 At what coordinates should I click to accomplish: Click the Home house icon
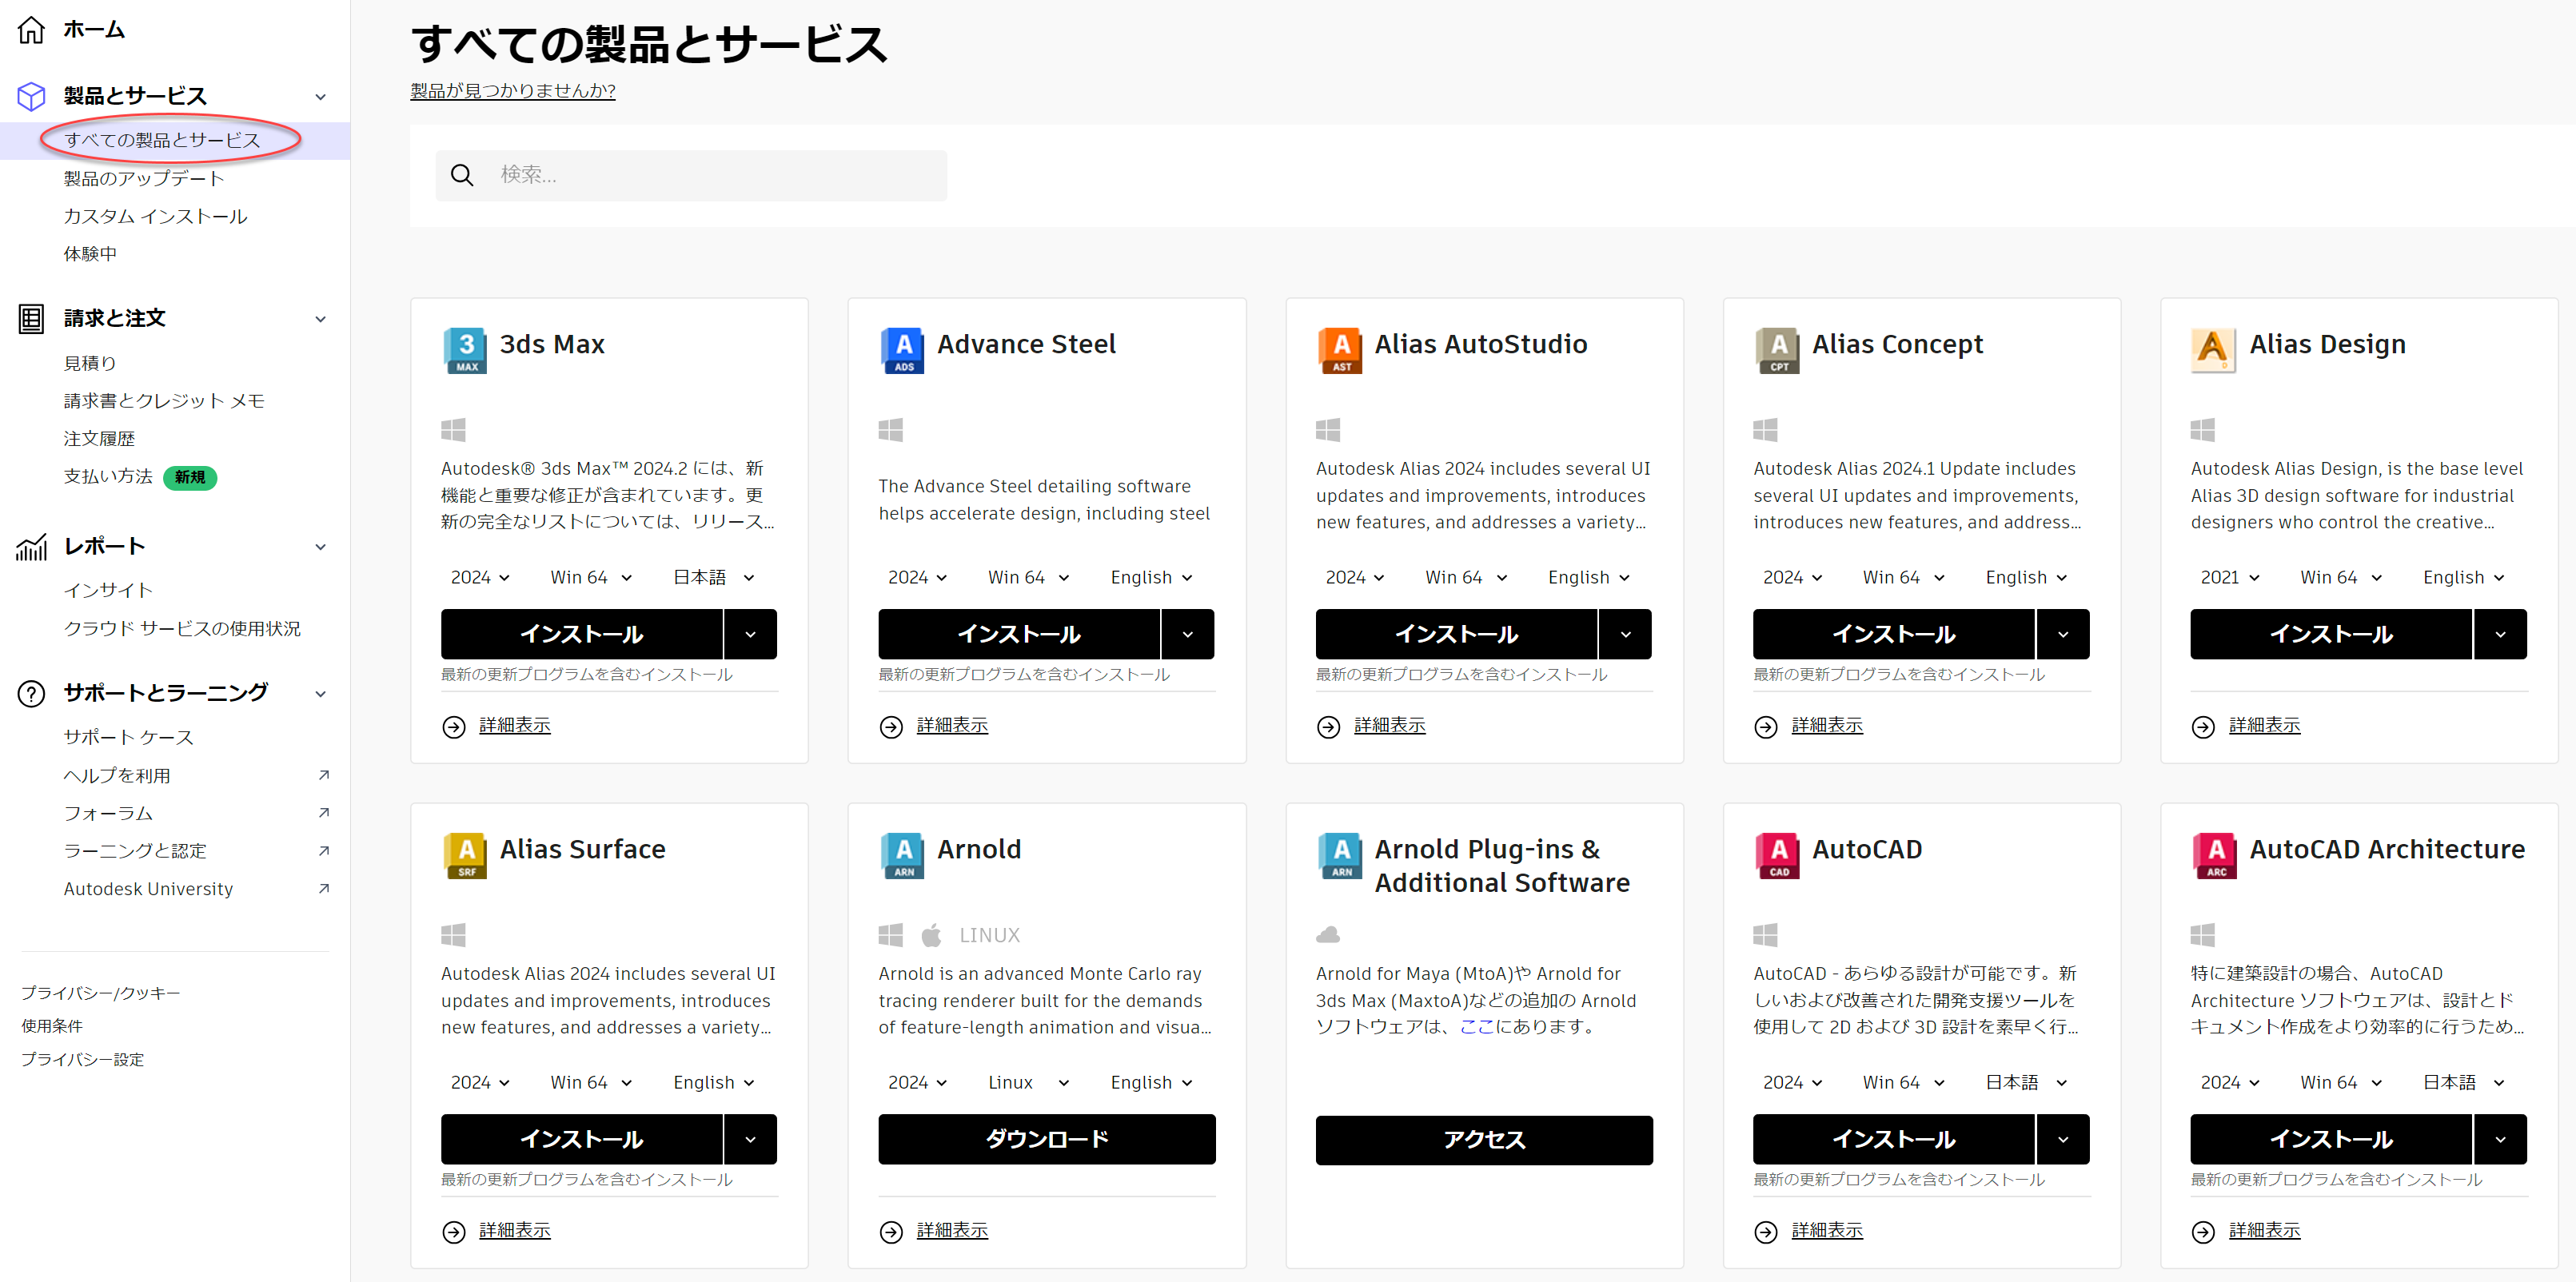click(31, 30)
